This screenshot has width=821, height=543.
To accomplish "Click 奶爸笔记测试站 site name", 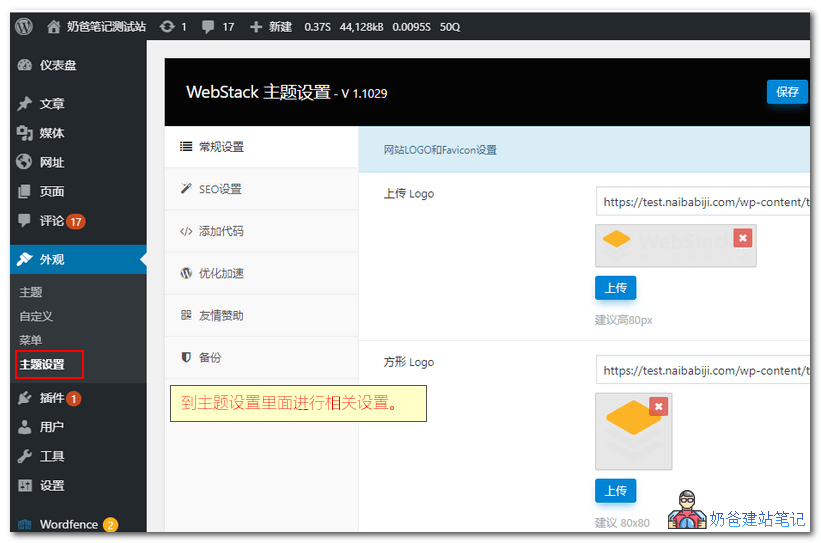I will 106,27.
